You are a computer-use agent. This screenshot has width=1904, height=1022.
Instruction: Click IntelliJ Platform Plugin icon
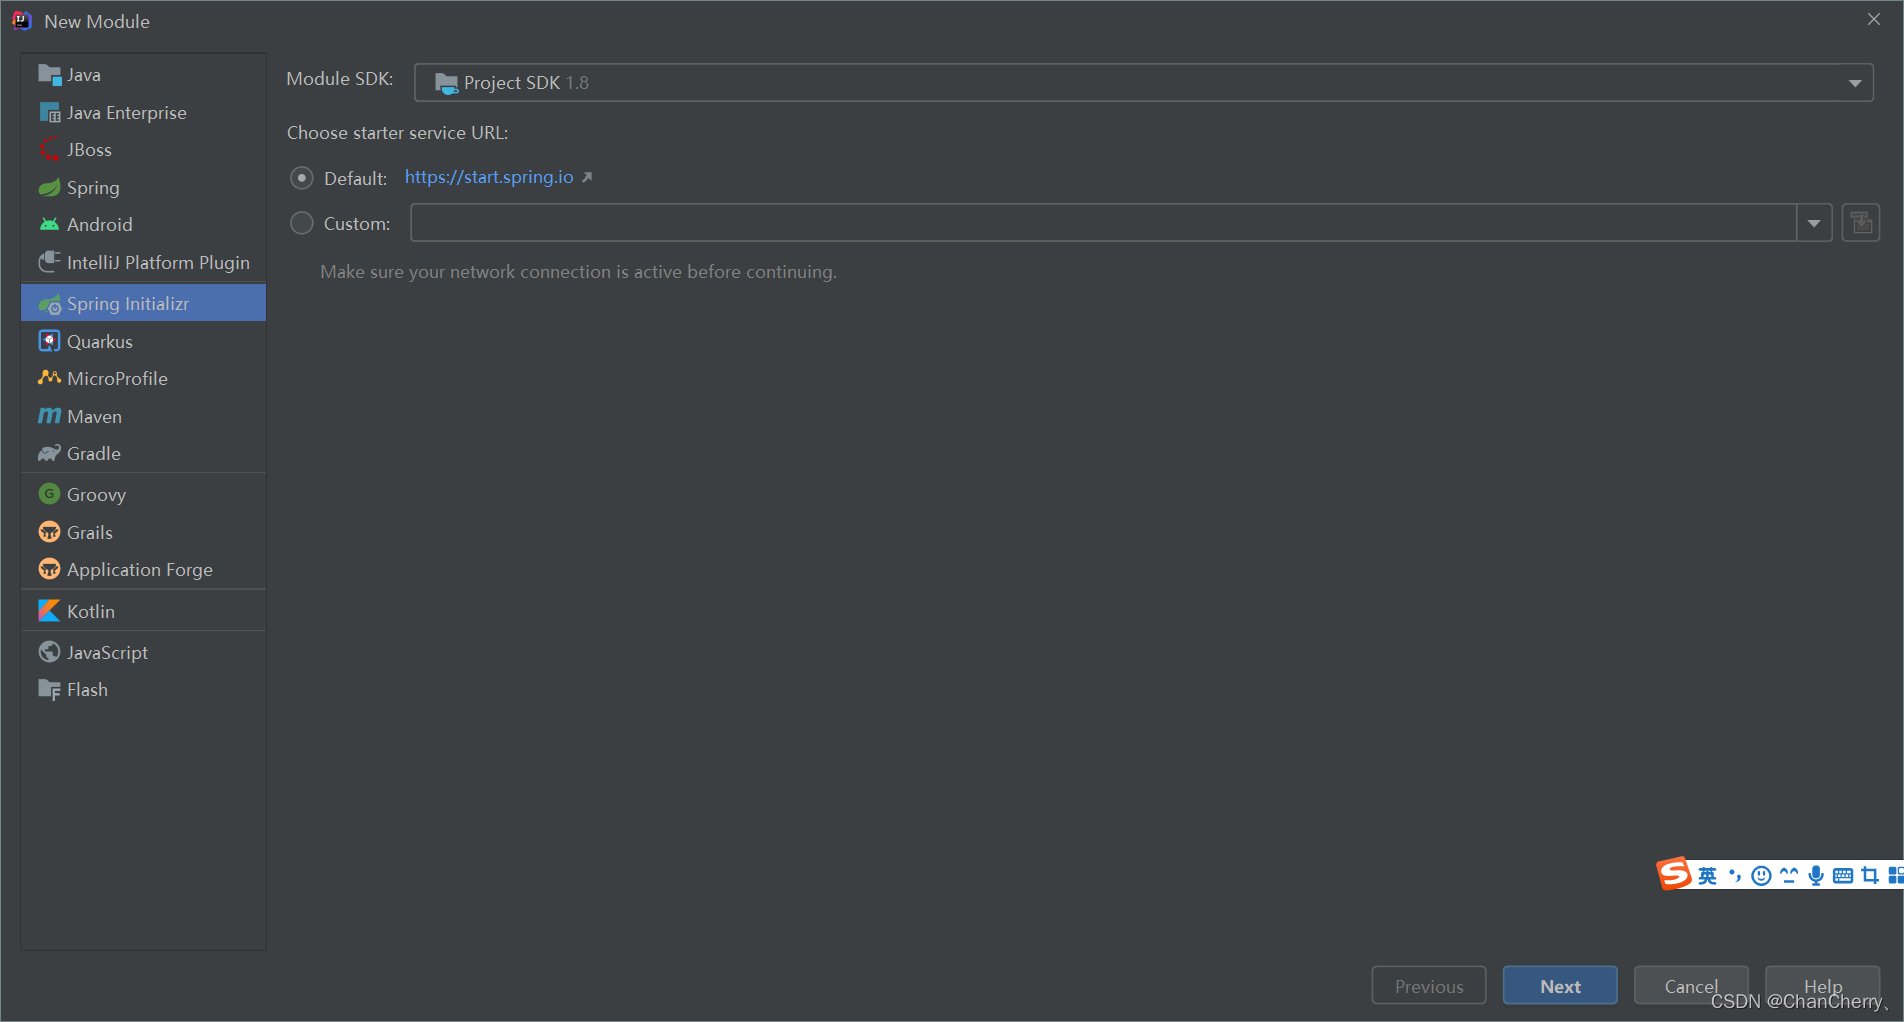click(x=49, y=263)
